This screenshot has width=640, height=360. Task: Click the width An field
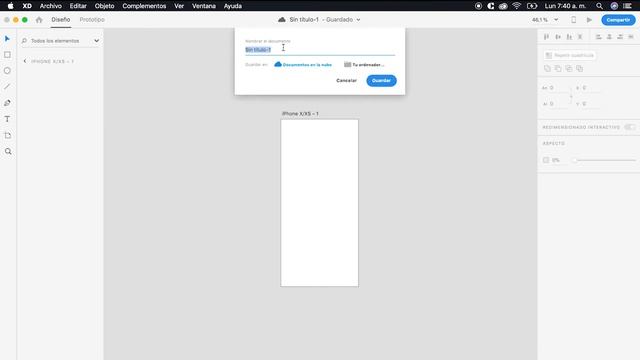click(x=558, y=88)
